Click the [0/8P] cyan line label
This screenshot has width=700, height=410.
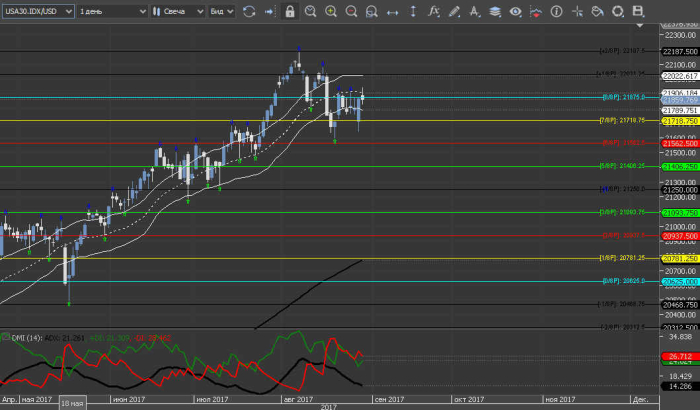(x=624, y=281)
